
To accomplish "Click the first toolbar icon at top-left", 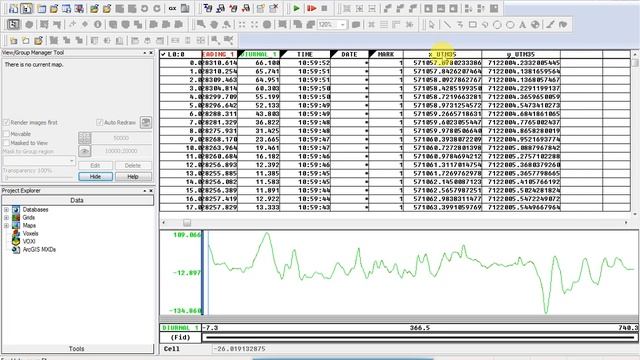I will point(13,8).
